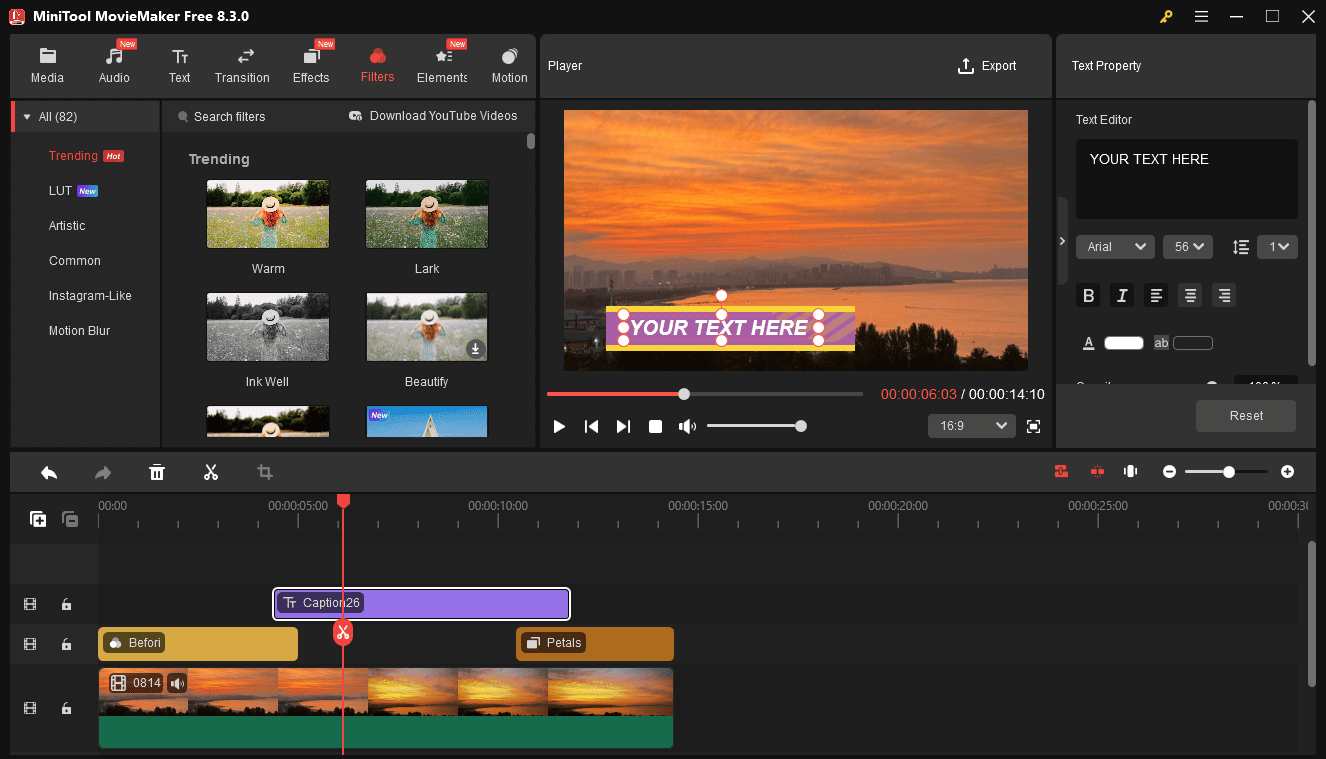Open the 16:9 aspect ratio dropdown
The width and height of the screenshot is (1326, 759).
(971, 426)
